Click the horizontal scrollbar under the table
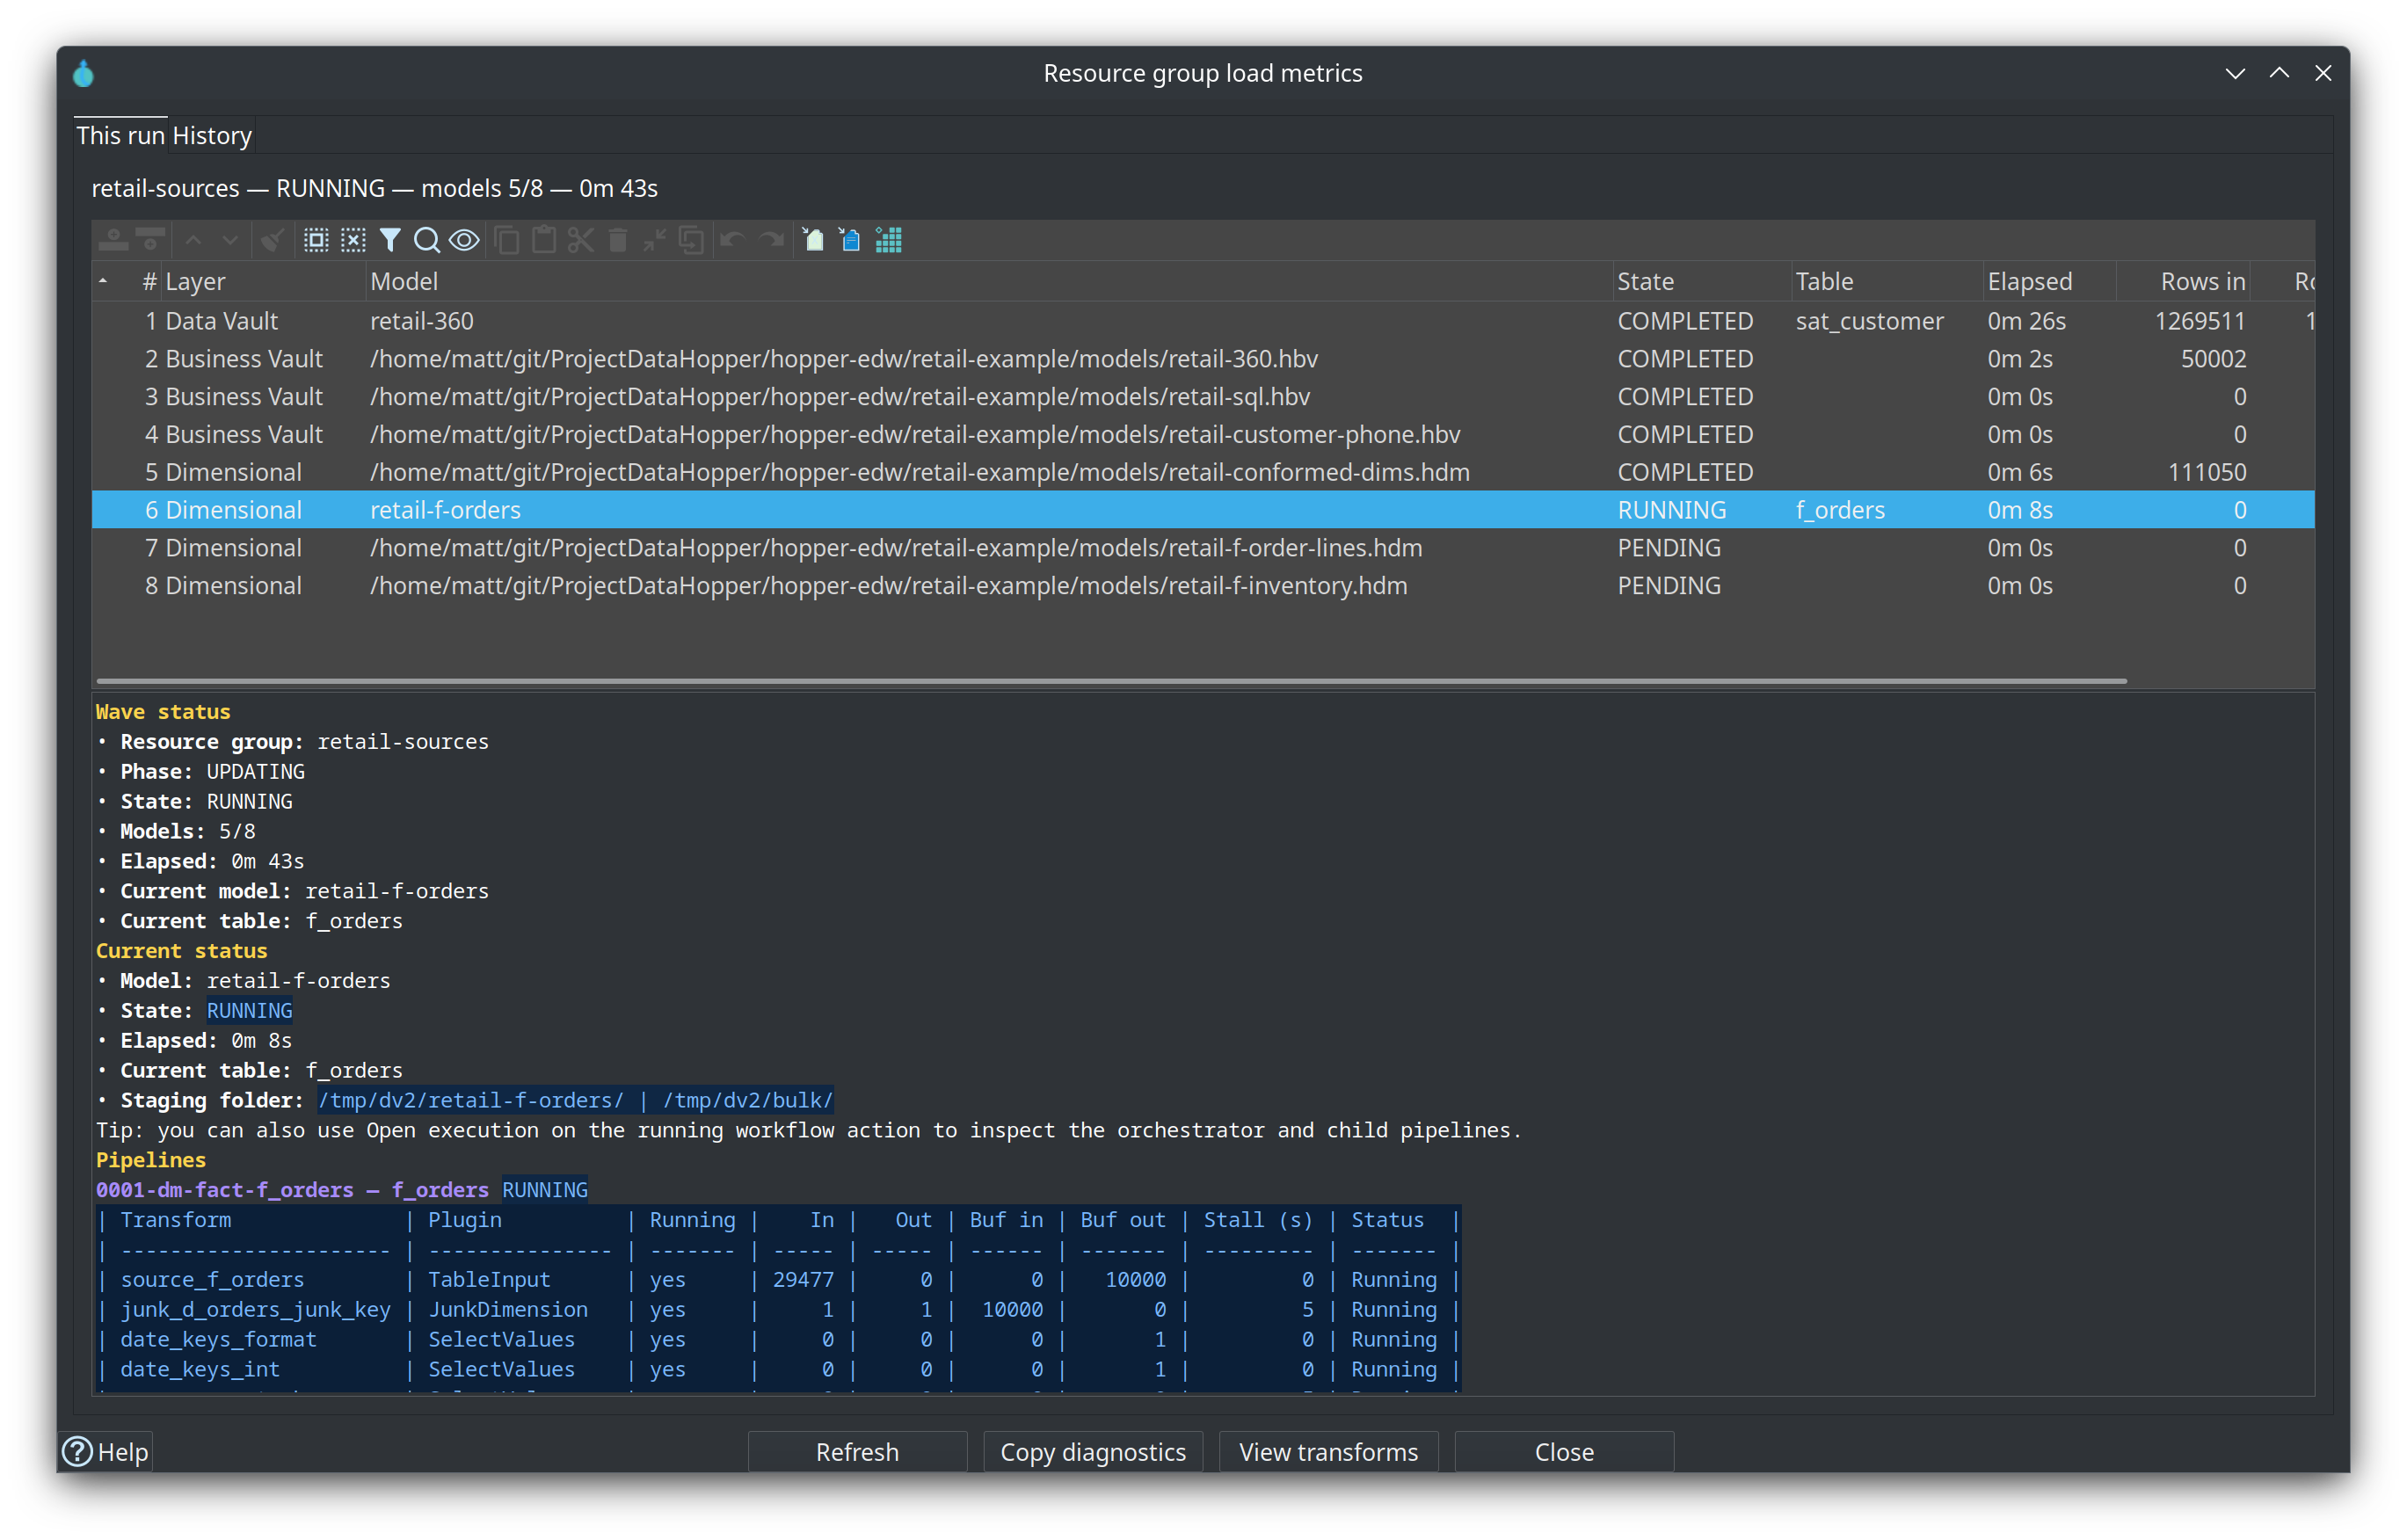The width and height of the screenshot is (2407, 1540). click(x=1111, y=681)
